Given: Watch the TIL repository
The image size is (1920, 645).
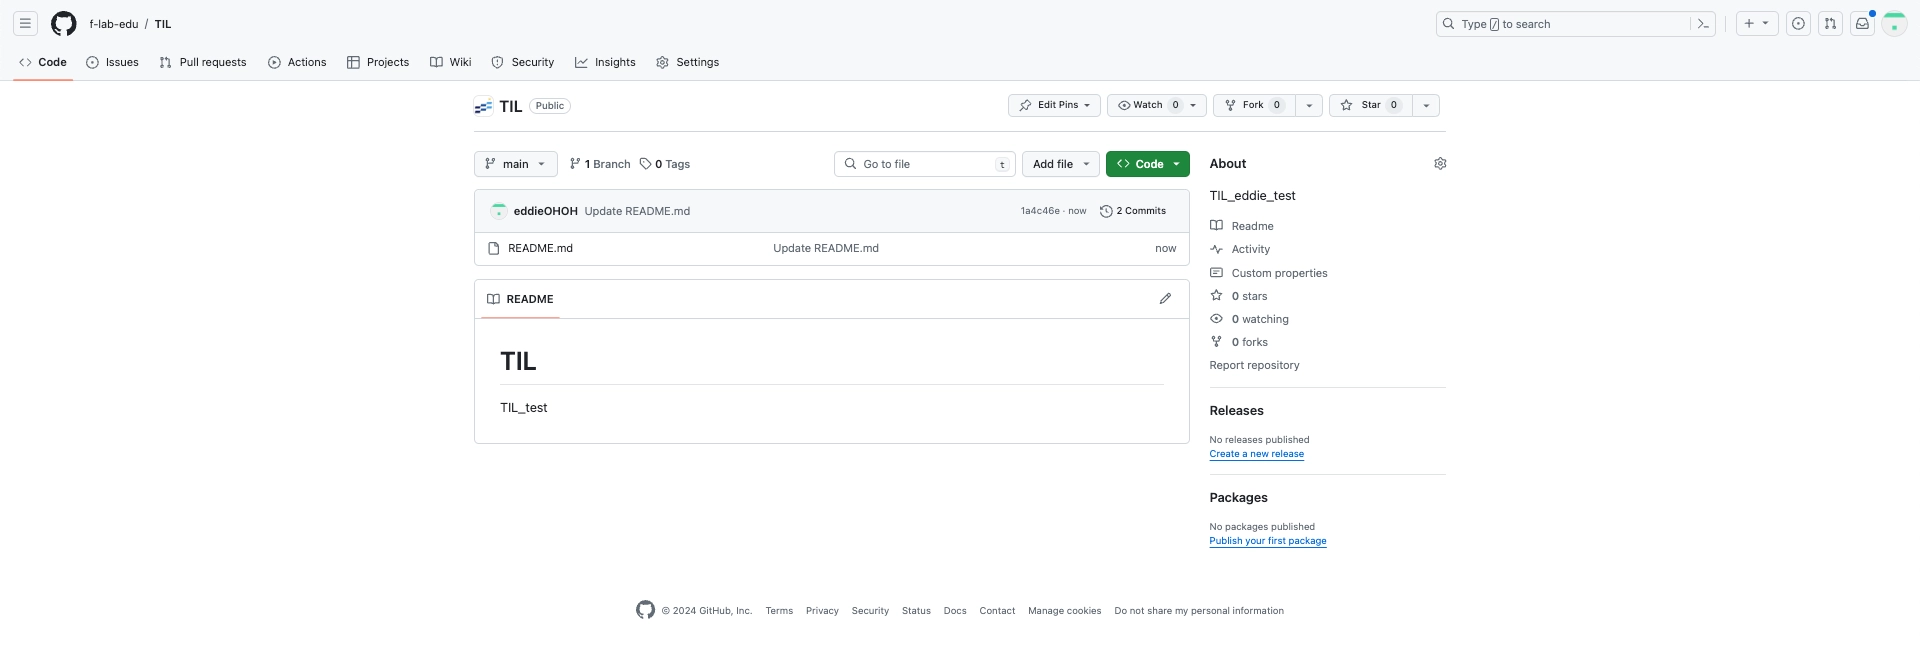Looking at the screenshot, I should click(x=1147, y=105).
